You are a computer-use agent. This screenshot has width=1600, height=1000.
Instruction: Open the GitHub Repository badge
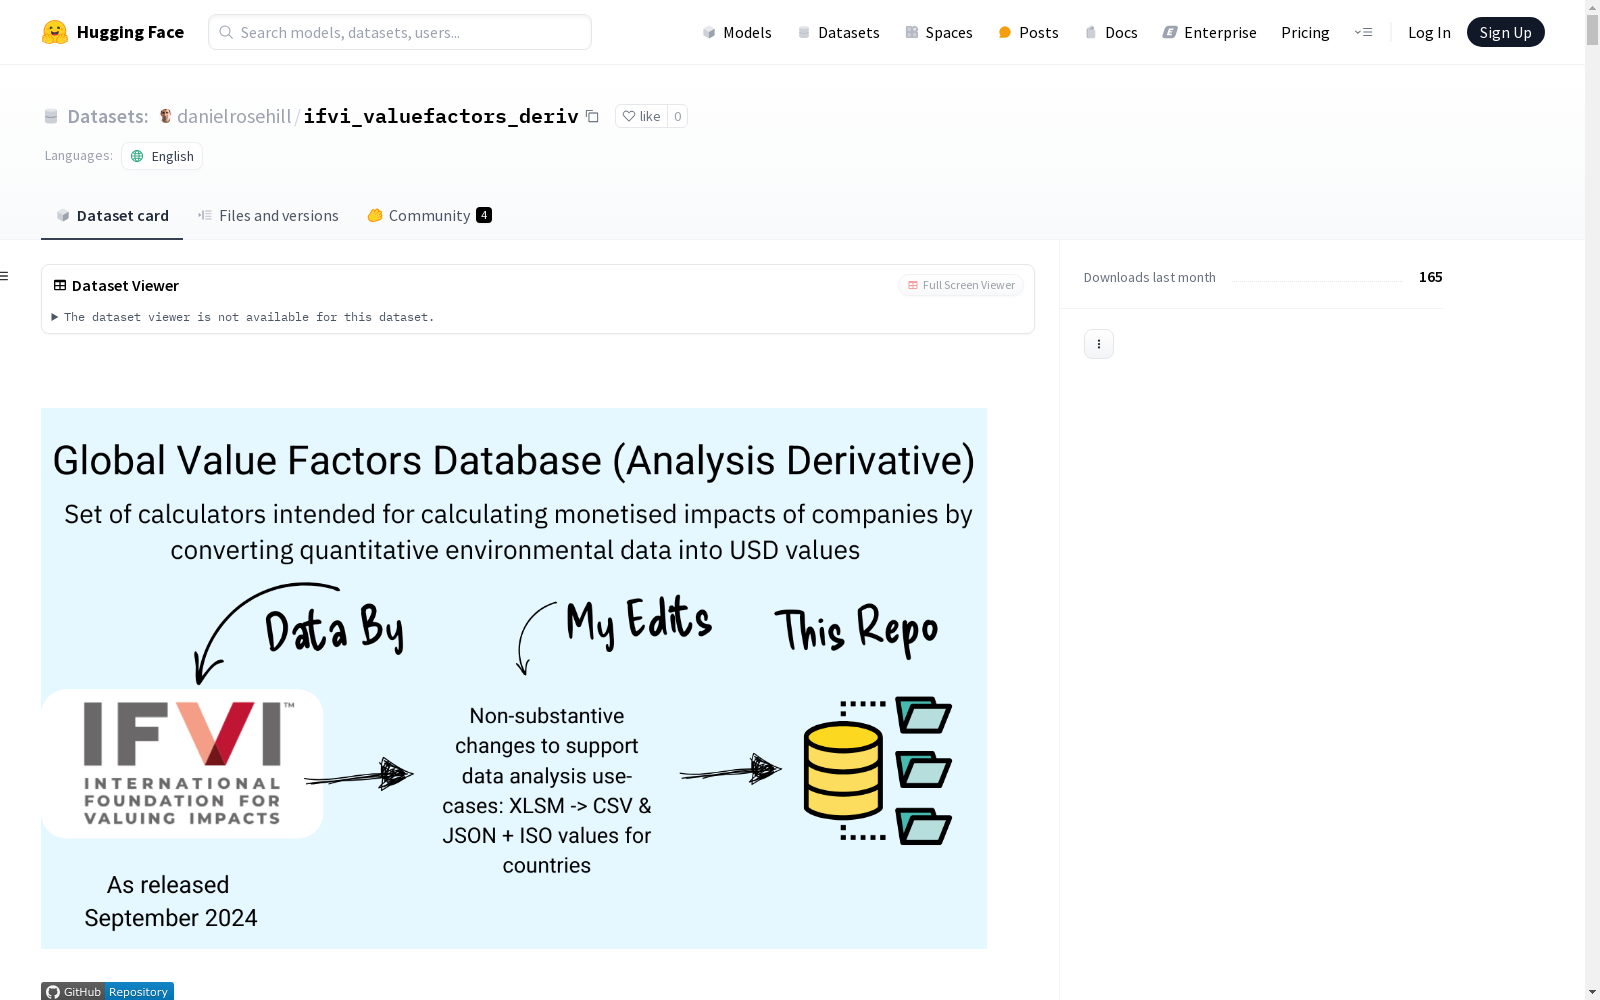pos(107,991)
